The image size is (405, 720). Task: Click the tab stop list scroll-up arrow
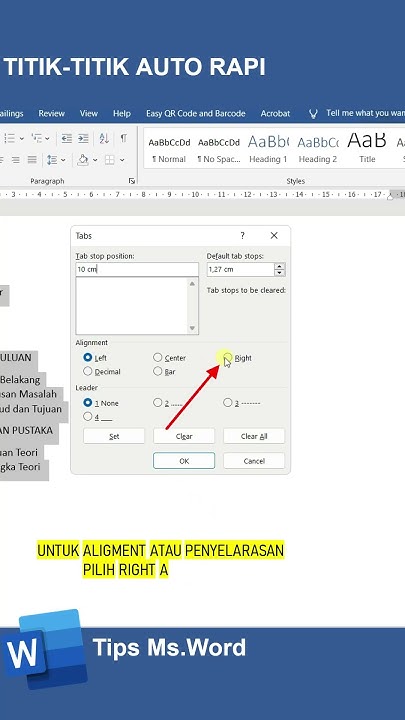[192, 283]
